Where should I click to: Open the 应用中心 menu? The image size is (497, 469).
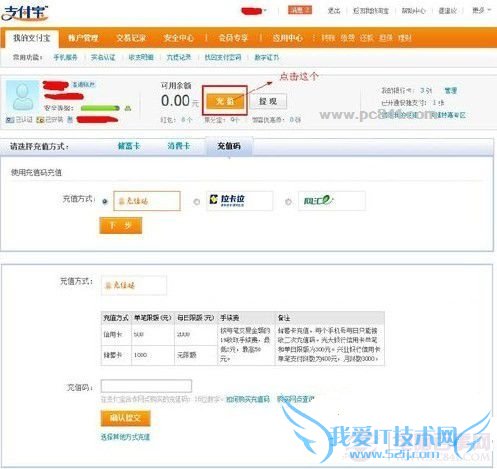point(287,38)
